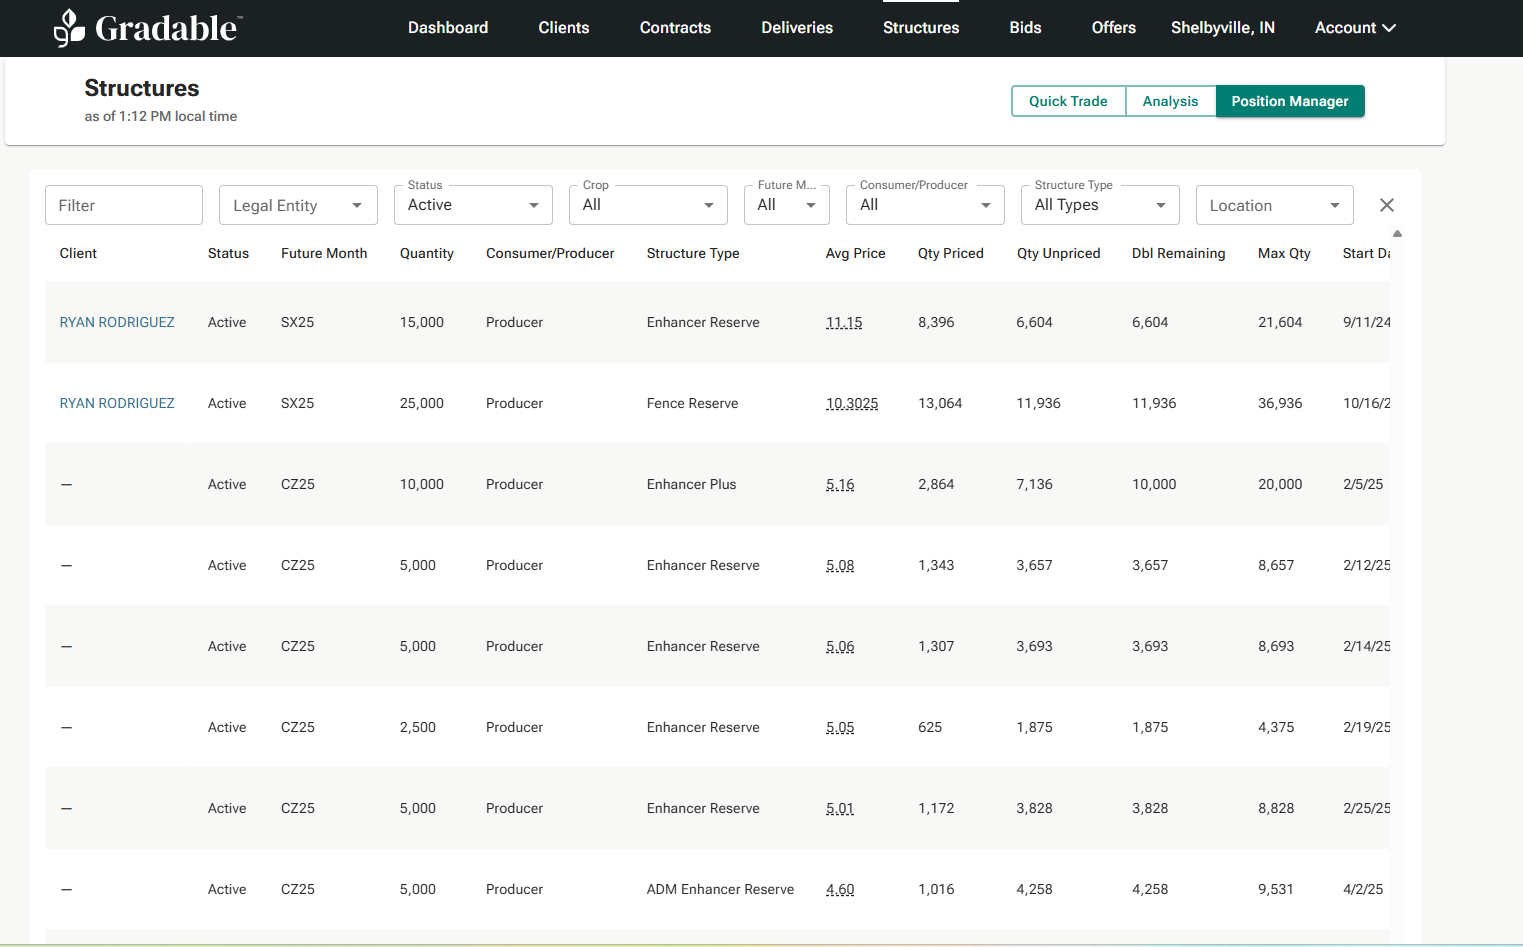
Task: Click the 10.3025 average price value
Action: tap(852, 403)
